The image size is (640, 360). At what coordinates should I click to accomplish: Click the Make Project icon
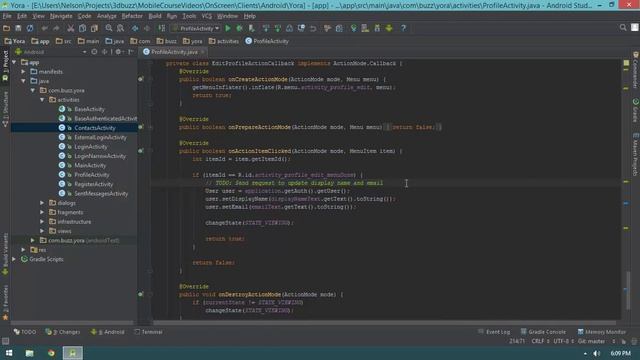(x=162, y=28)
